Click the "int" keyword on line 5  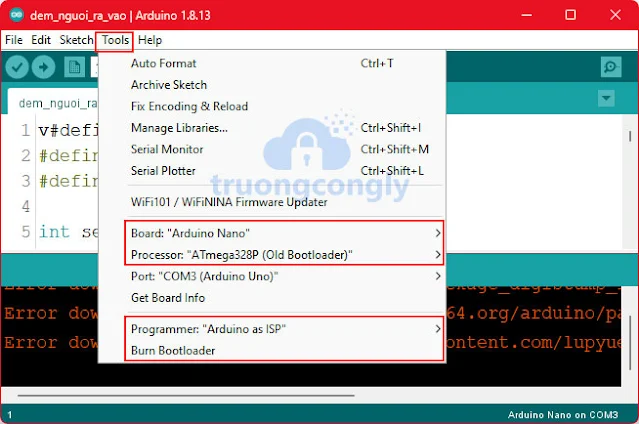point(54,232)
